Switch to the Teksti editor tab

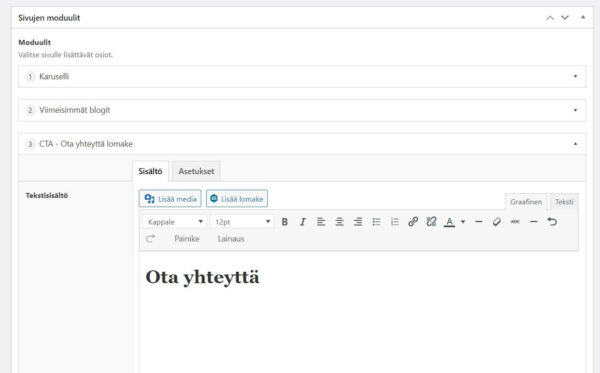pyautogui.click(x=564, y=202)
